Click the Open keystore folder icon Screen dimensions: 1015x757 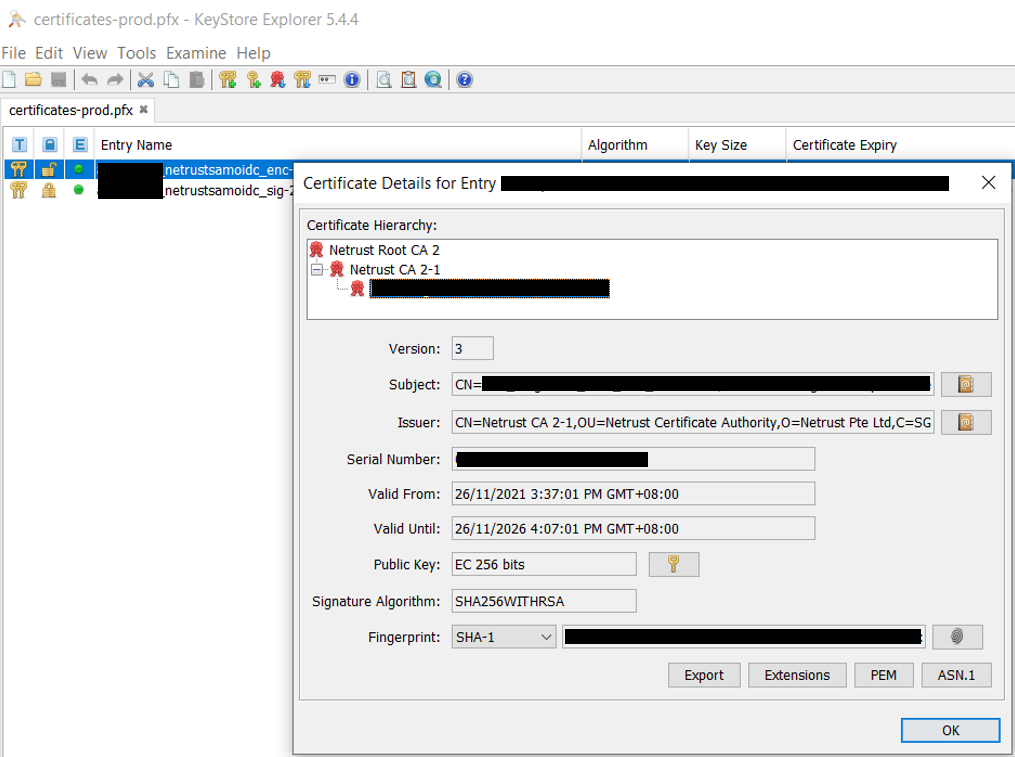33,80
